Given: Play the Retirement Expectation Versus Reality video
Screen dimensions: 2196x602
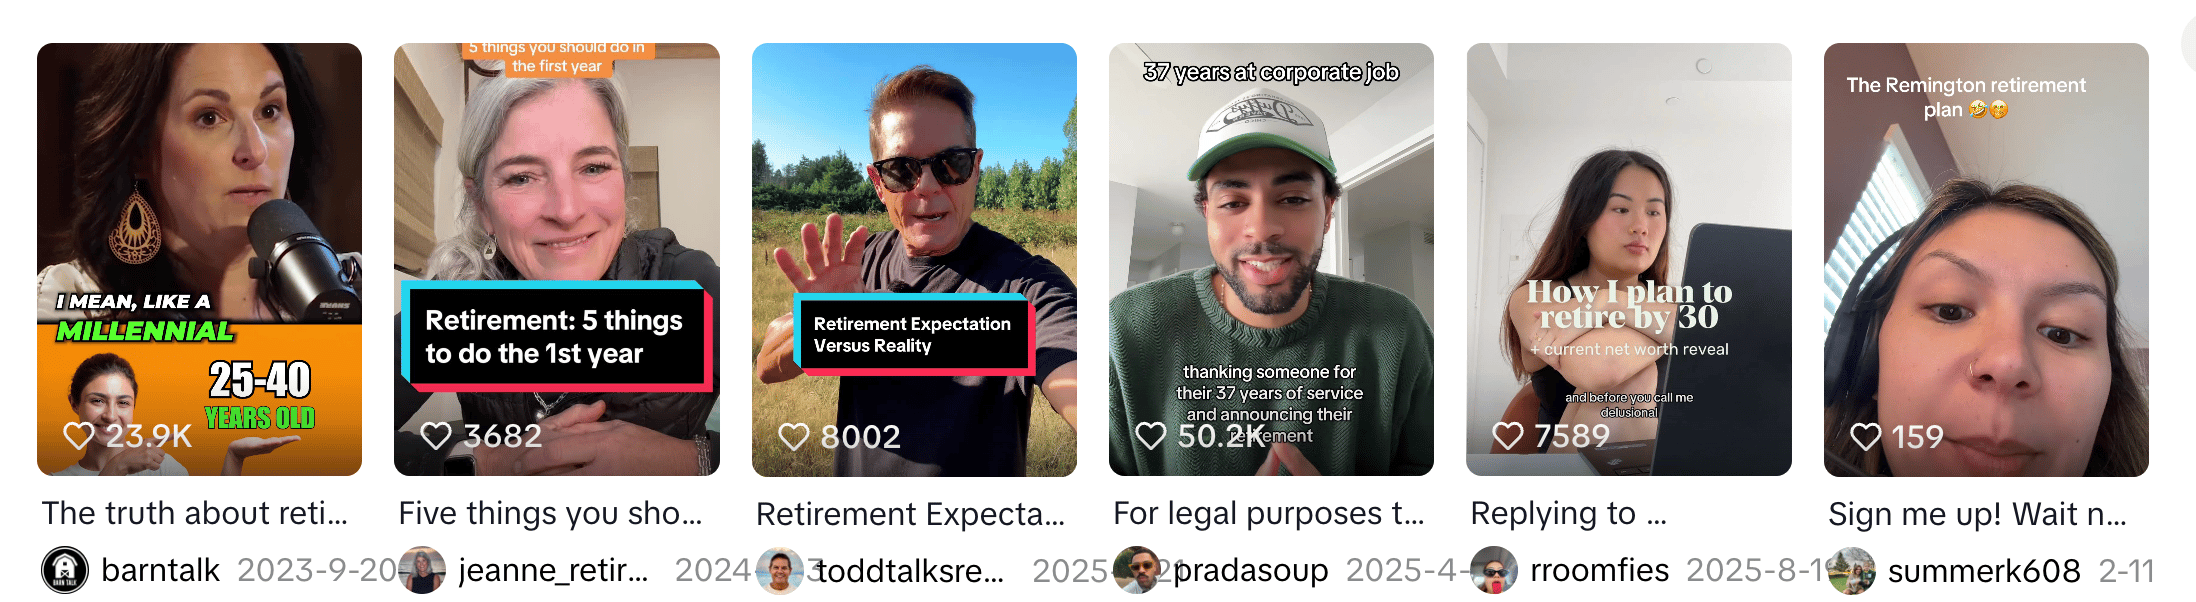Looking at the screenshot, I should pyautogui.click(x=914, y=259).
